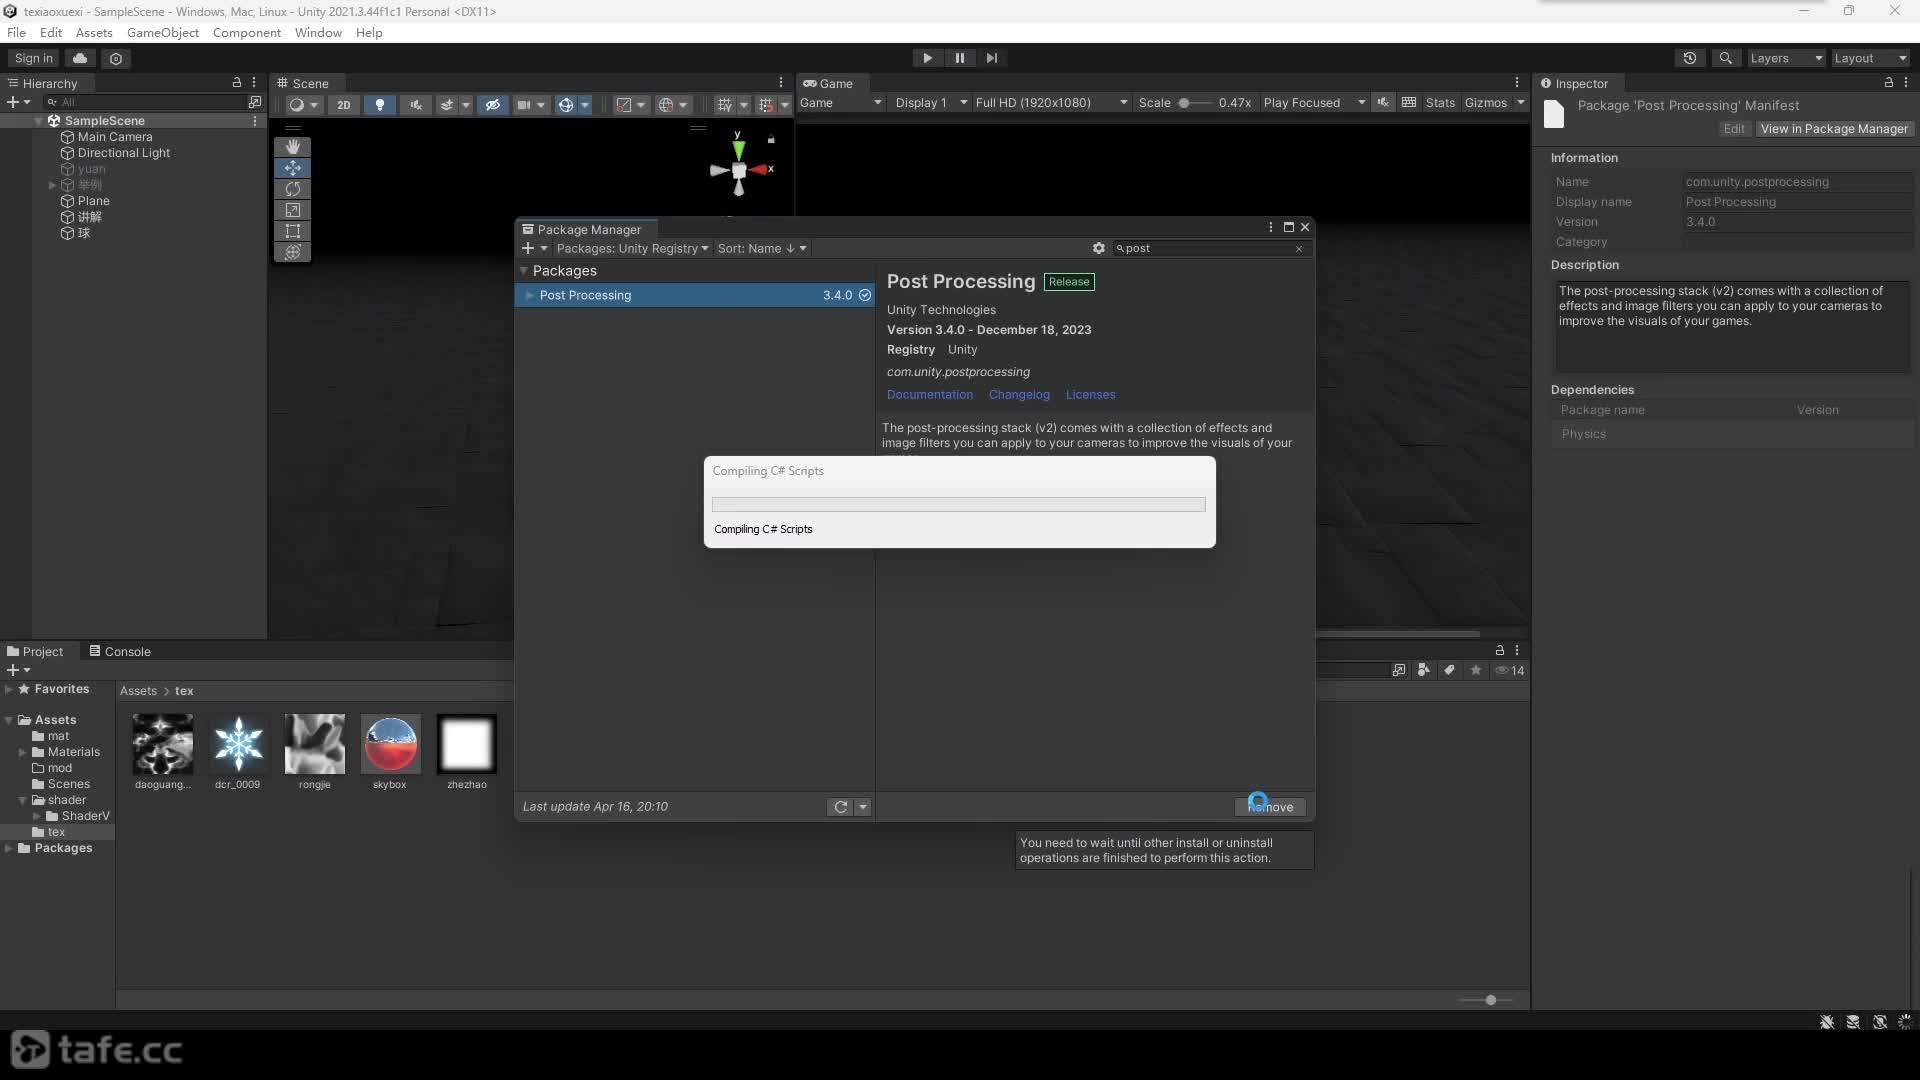Image resolution: width=1920 pixels, height=1080 pixels.
Task: Open the Layout dropdown
Action: coord(1870,58)
